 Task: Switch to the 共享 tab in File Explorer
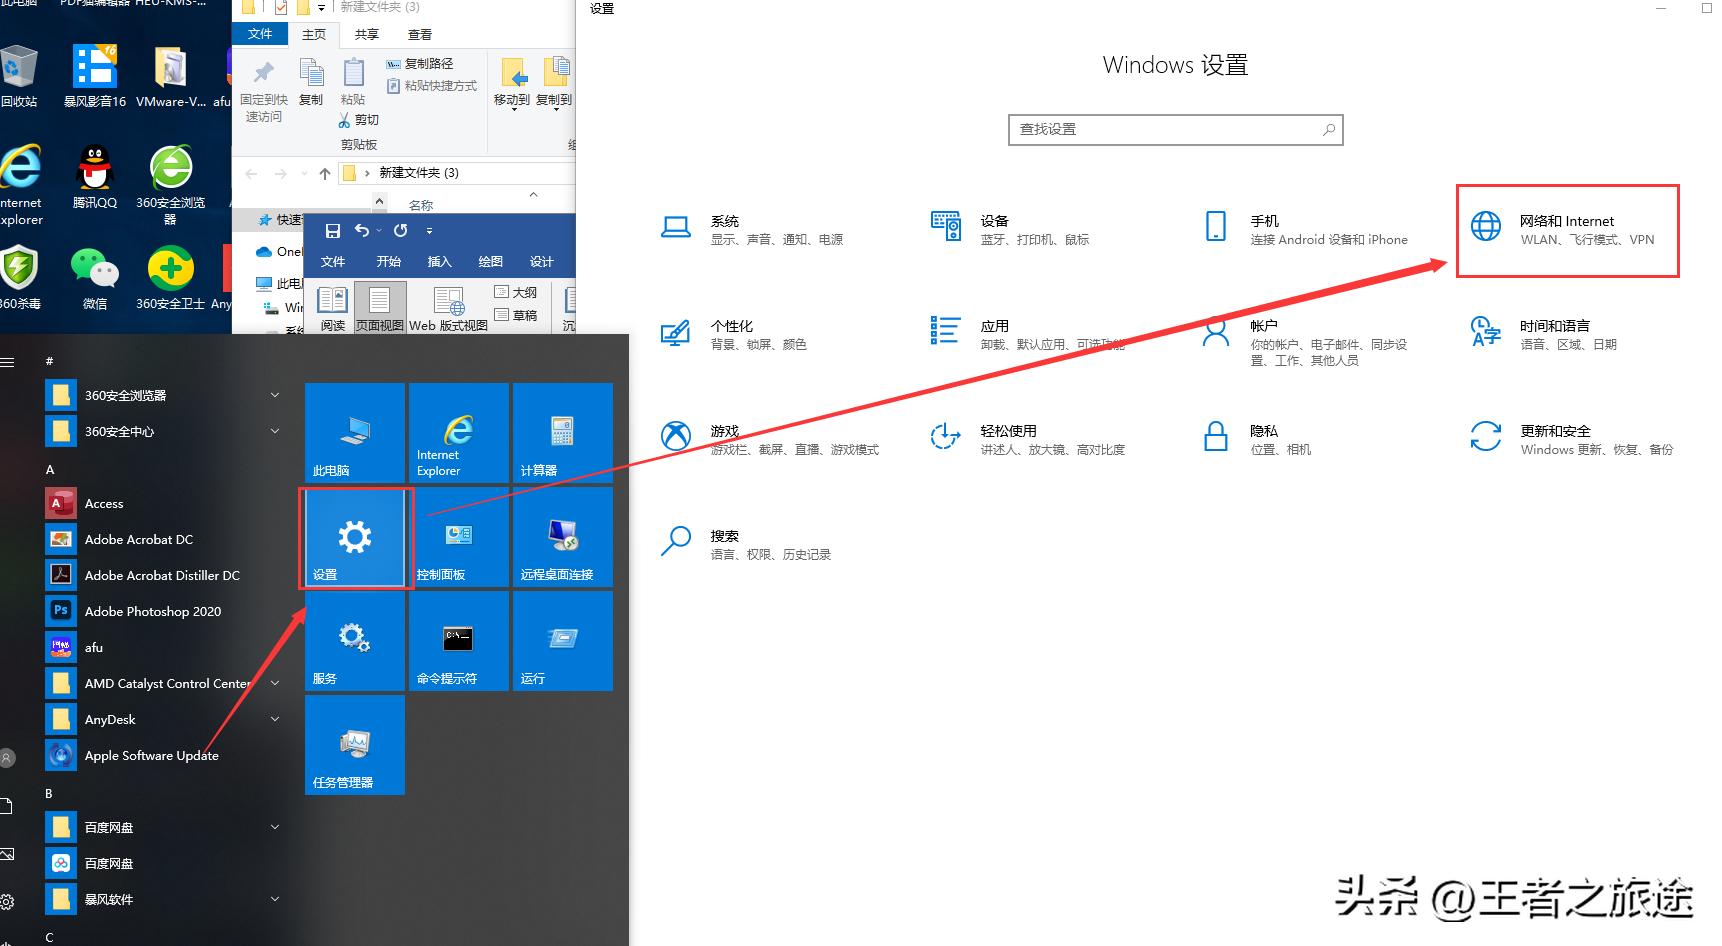click(366, 33)
